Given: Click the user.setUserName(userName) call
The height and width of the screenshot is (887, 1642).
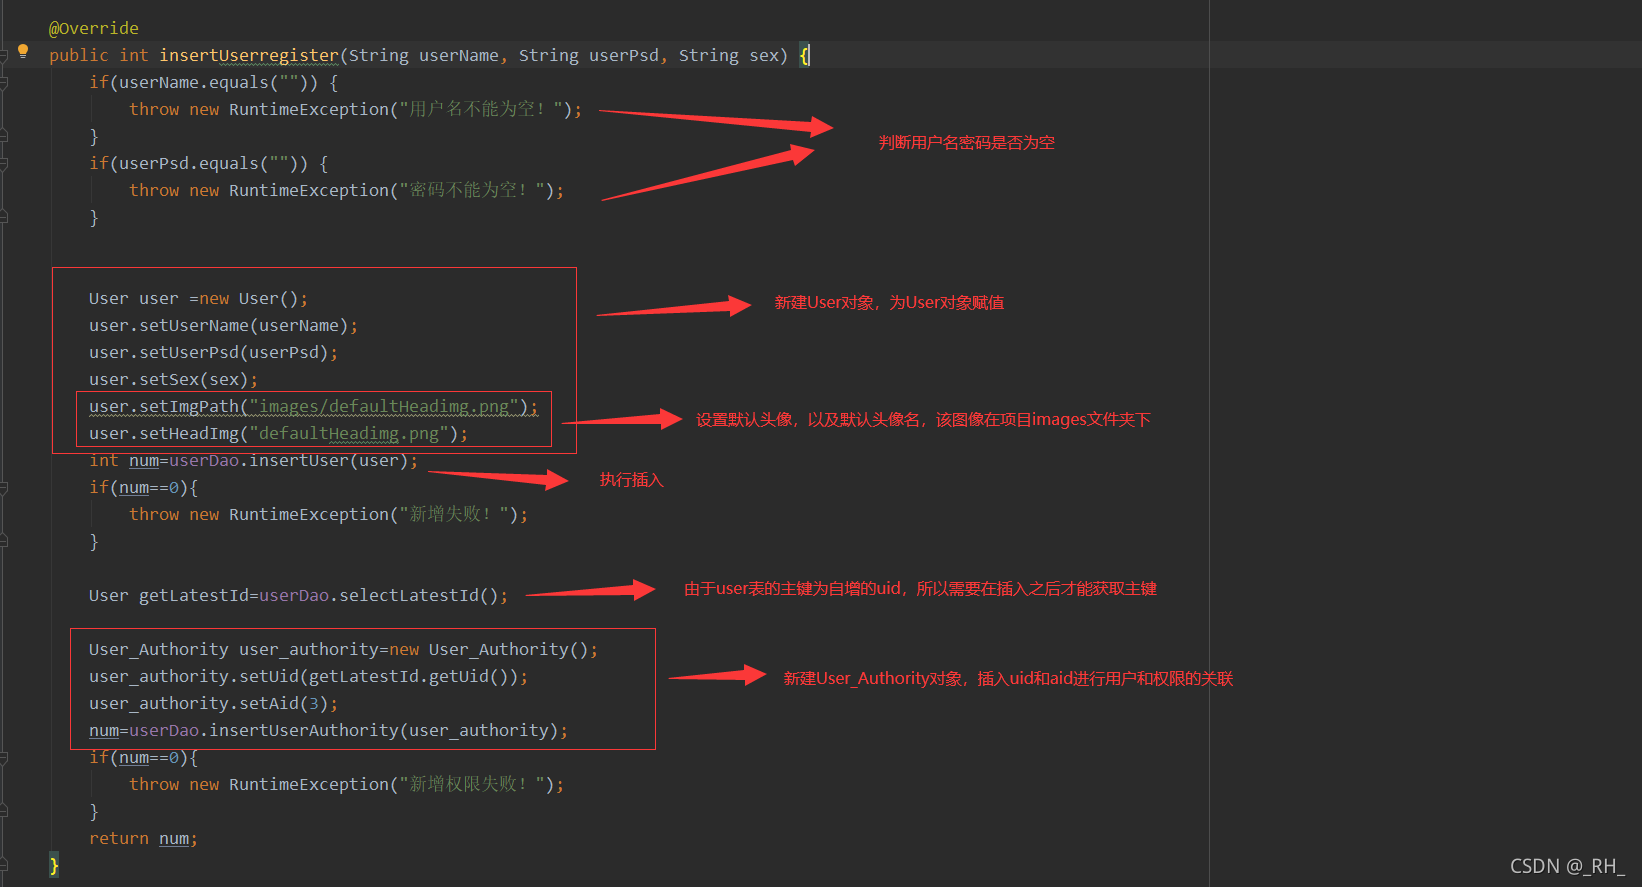Looking at the screenshot, I should (223, 325).
